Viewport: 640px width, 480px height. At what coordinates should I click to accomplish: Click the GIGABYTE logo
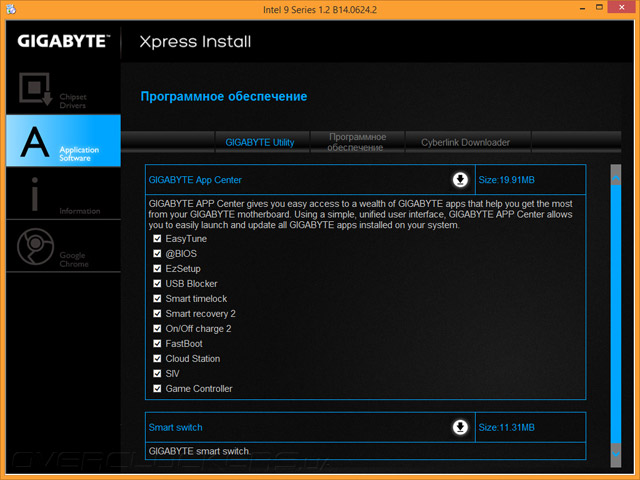64,41
